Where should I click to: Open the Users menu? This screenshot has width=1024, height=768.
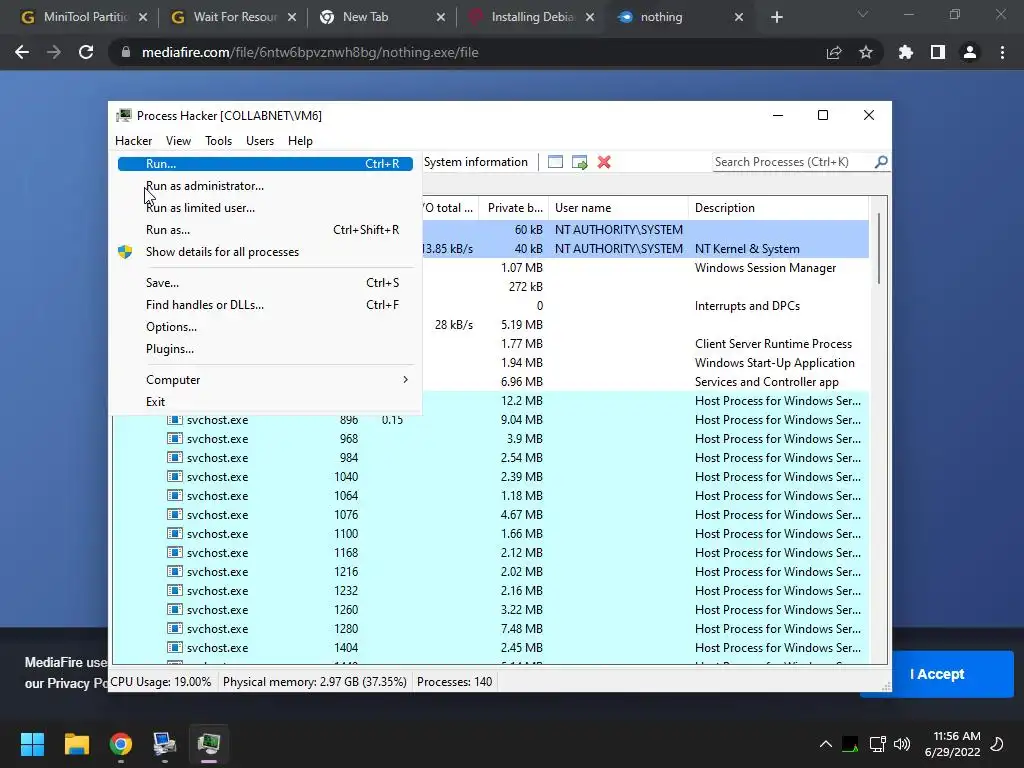click(260, 141)
